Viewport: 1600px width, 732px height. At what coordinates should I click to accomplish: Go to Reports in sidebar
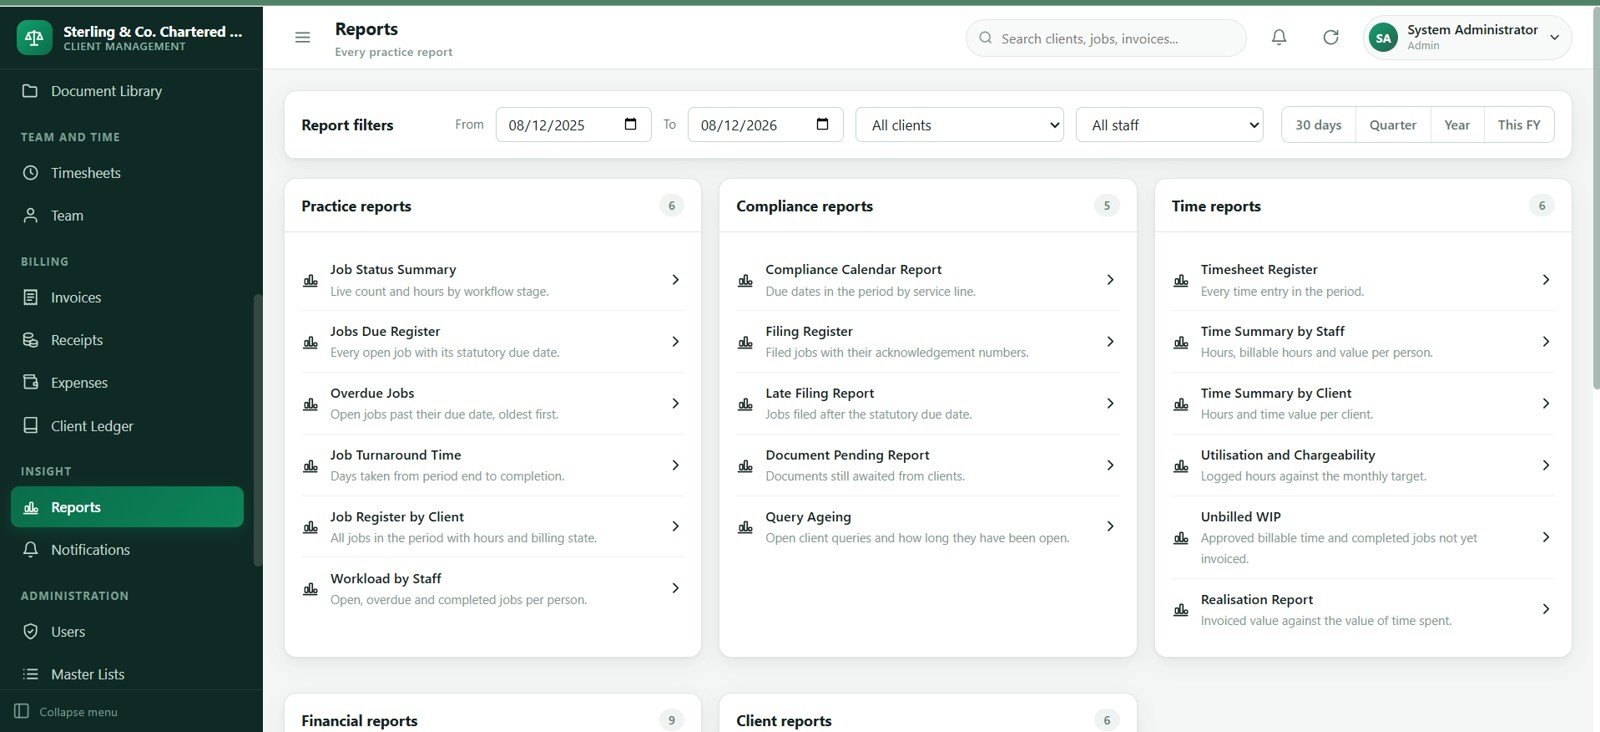pyautogui.click(x=127, y=507)
